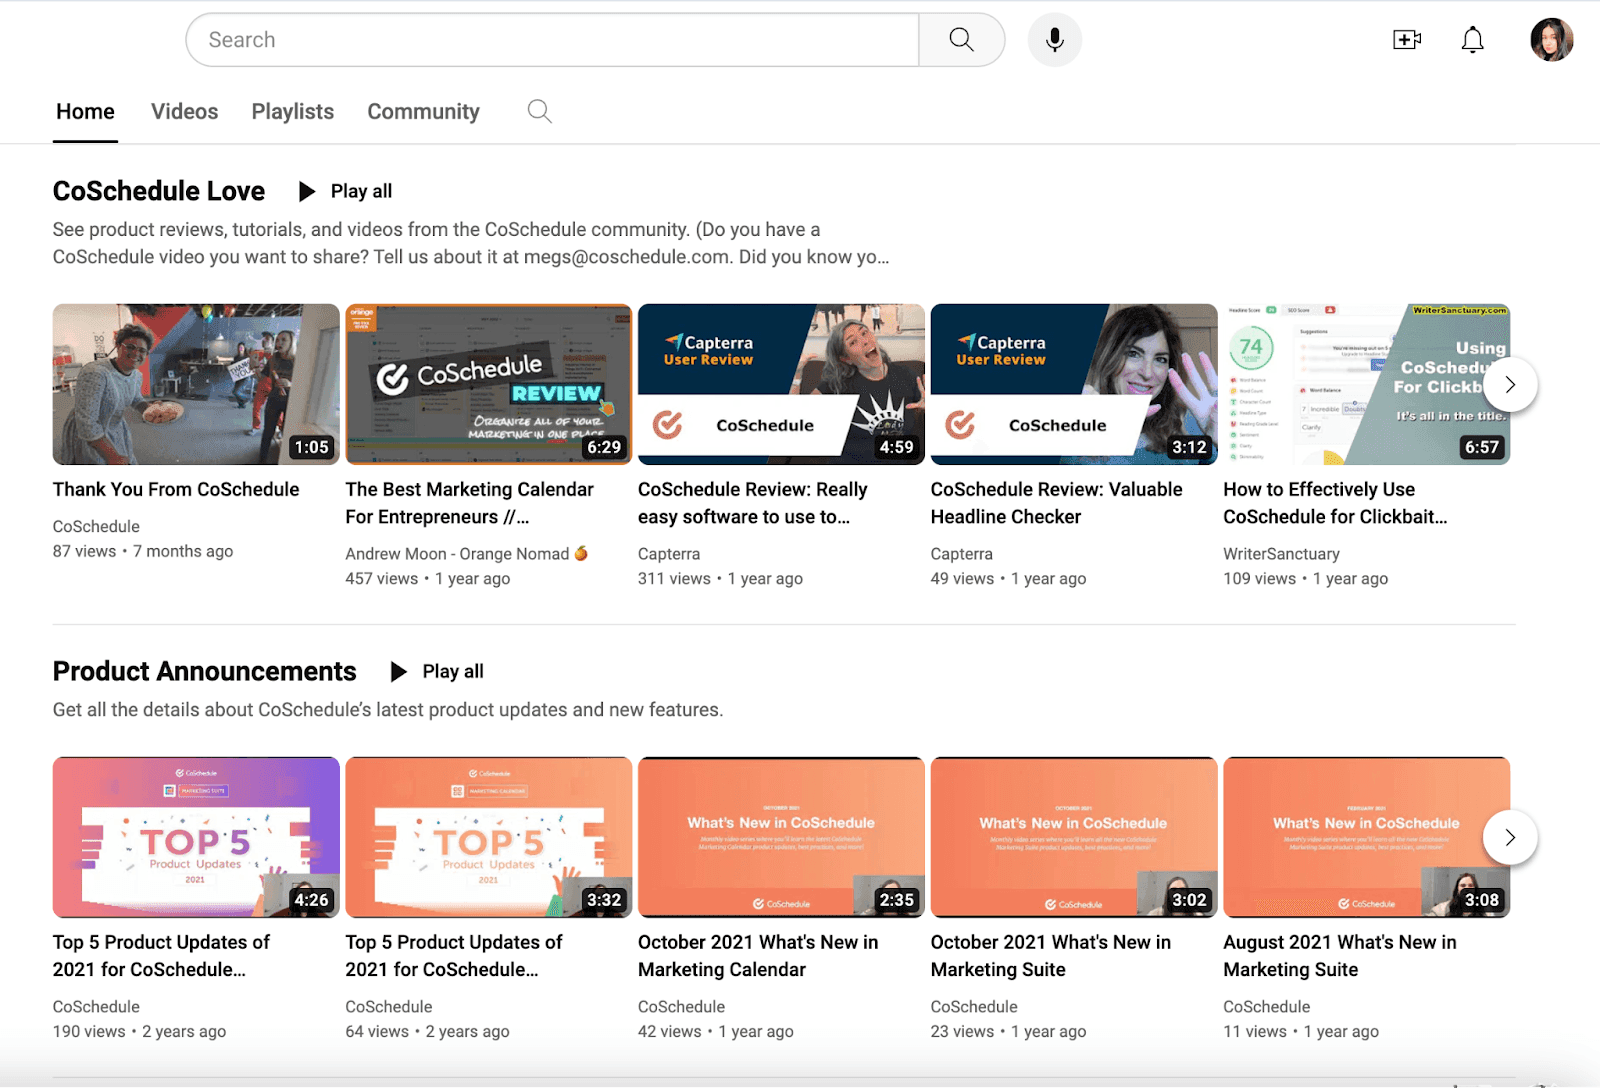
Task: Click inside the Search input field
Action: (x=550, y=39)
